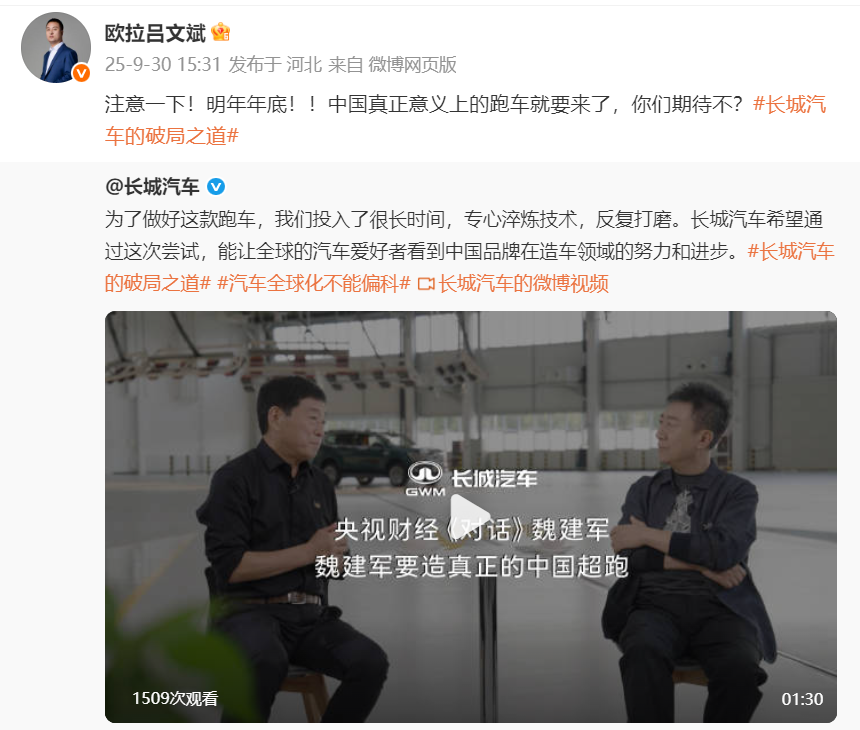
Task: Click the 01:30 video duration label
Action: (802, 699)
